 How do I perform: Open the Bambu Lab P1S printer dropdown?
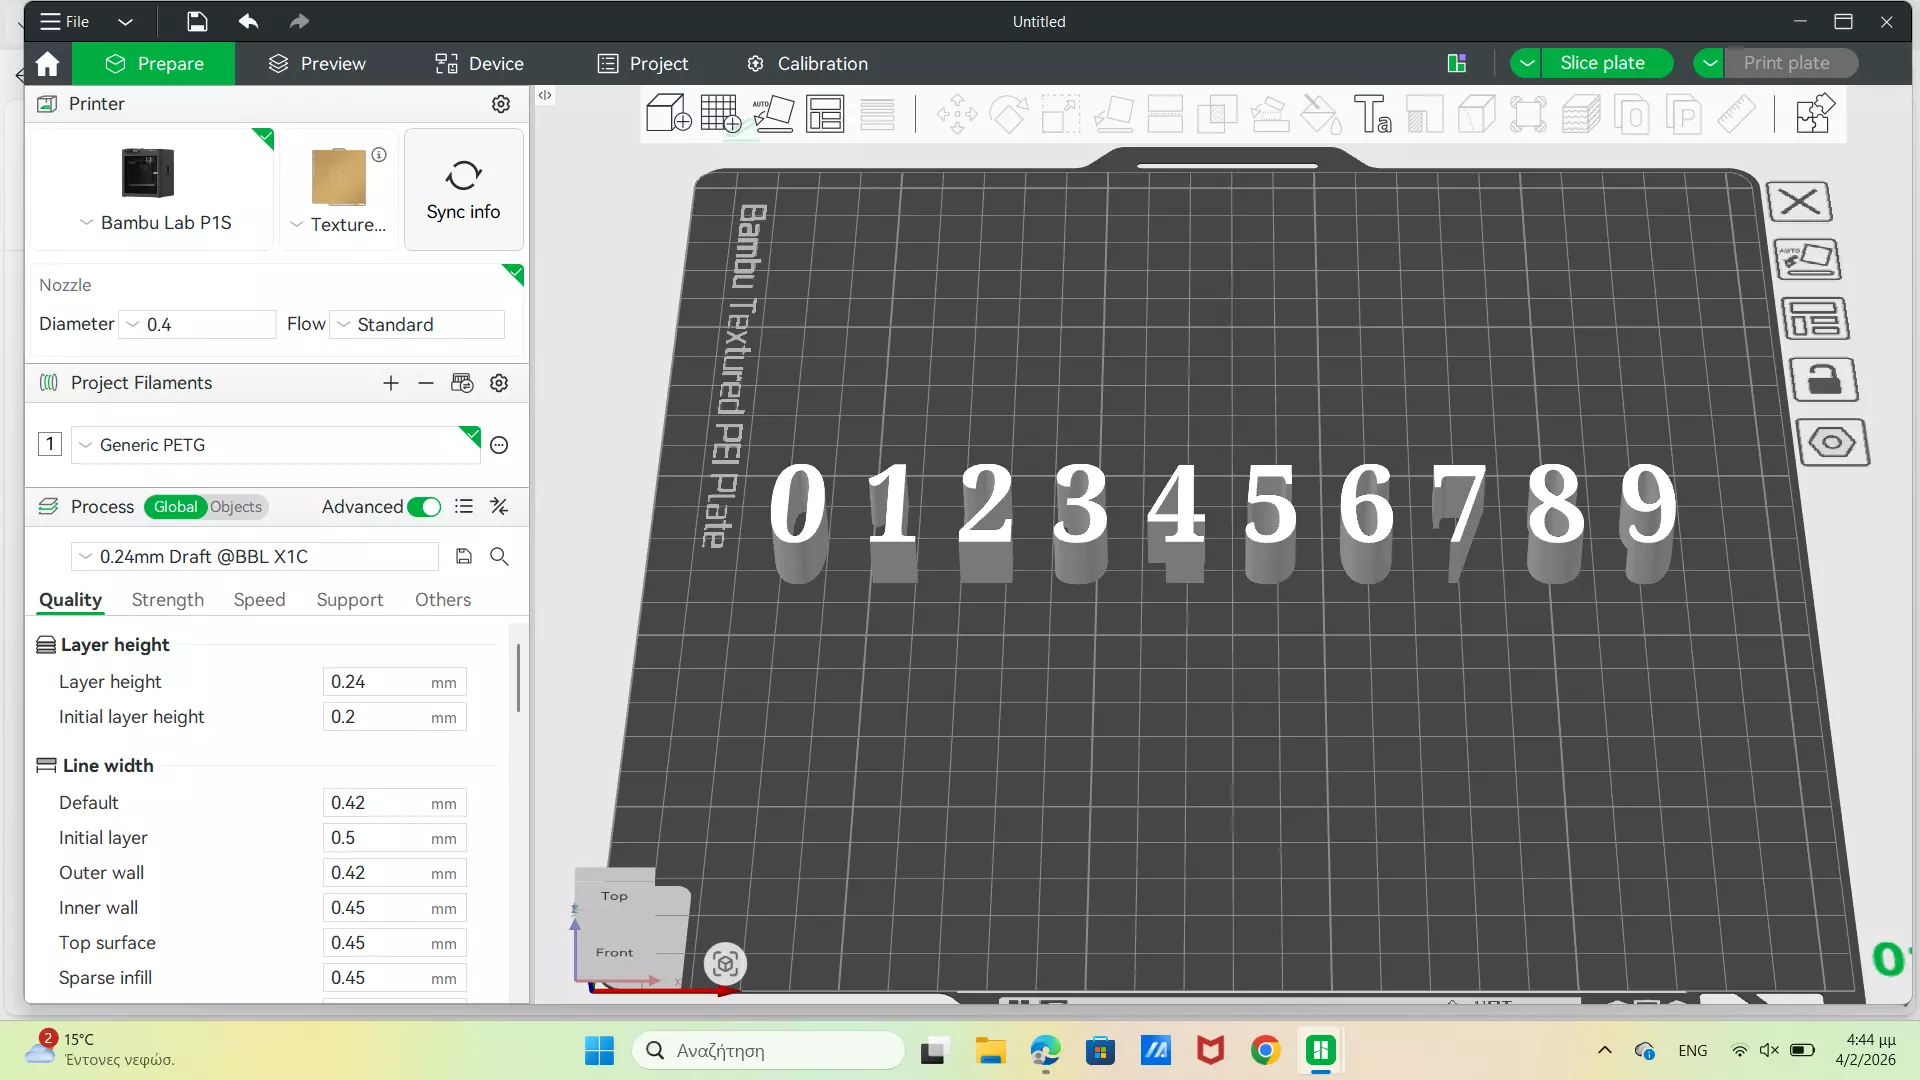point(86,223)
